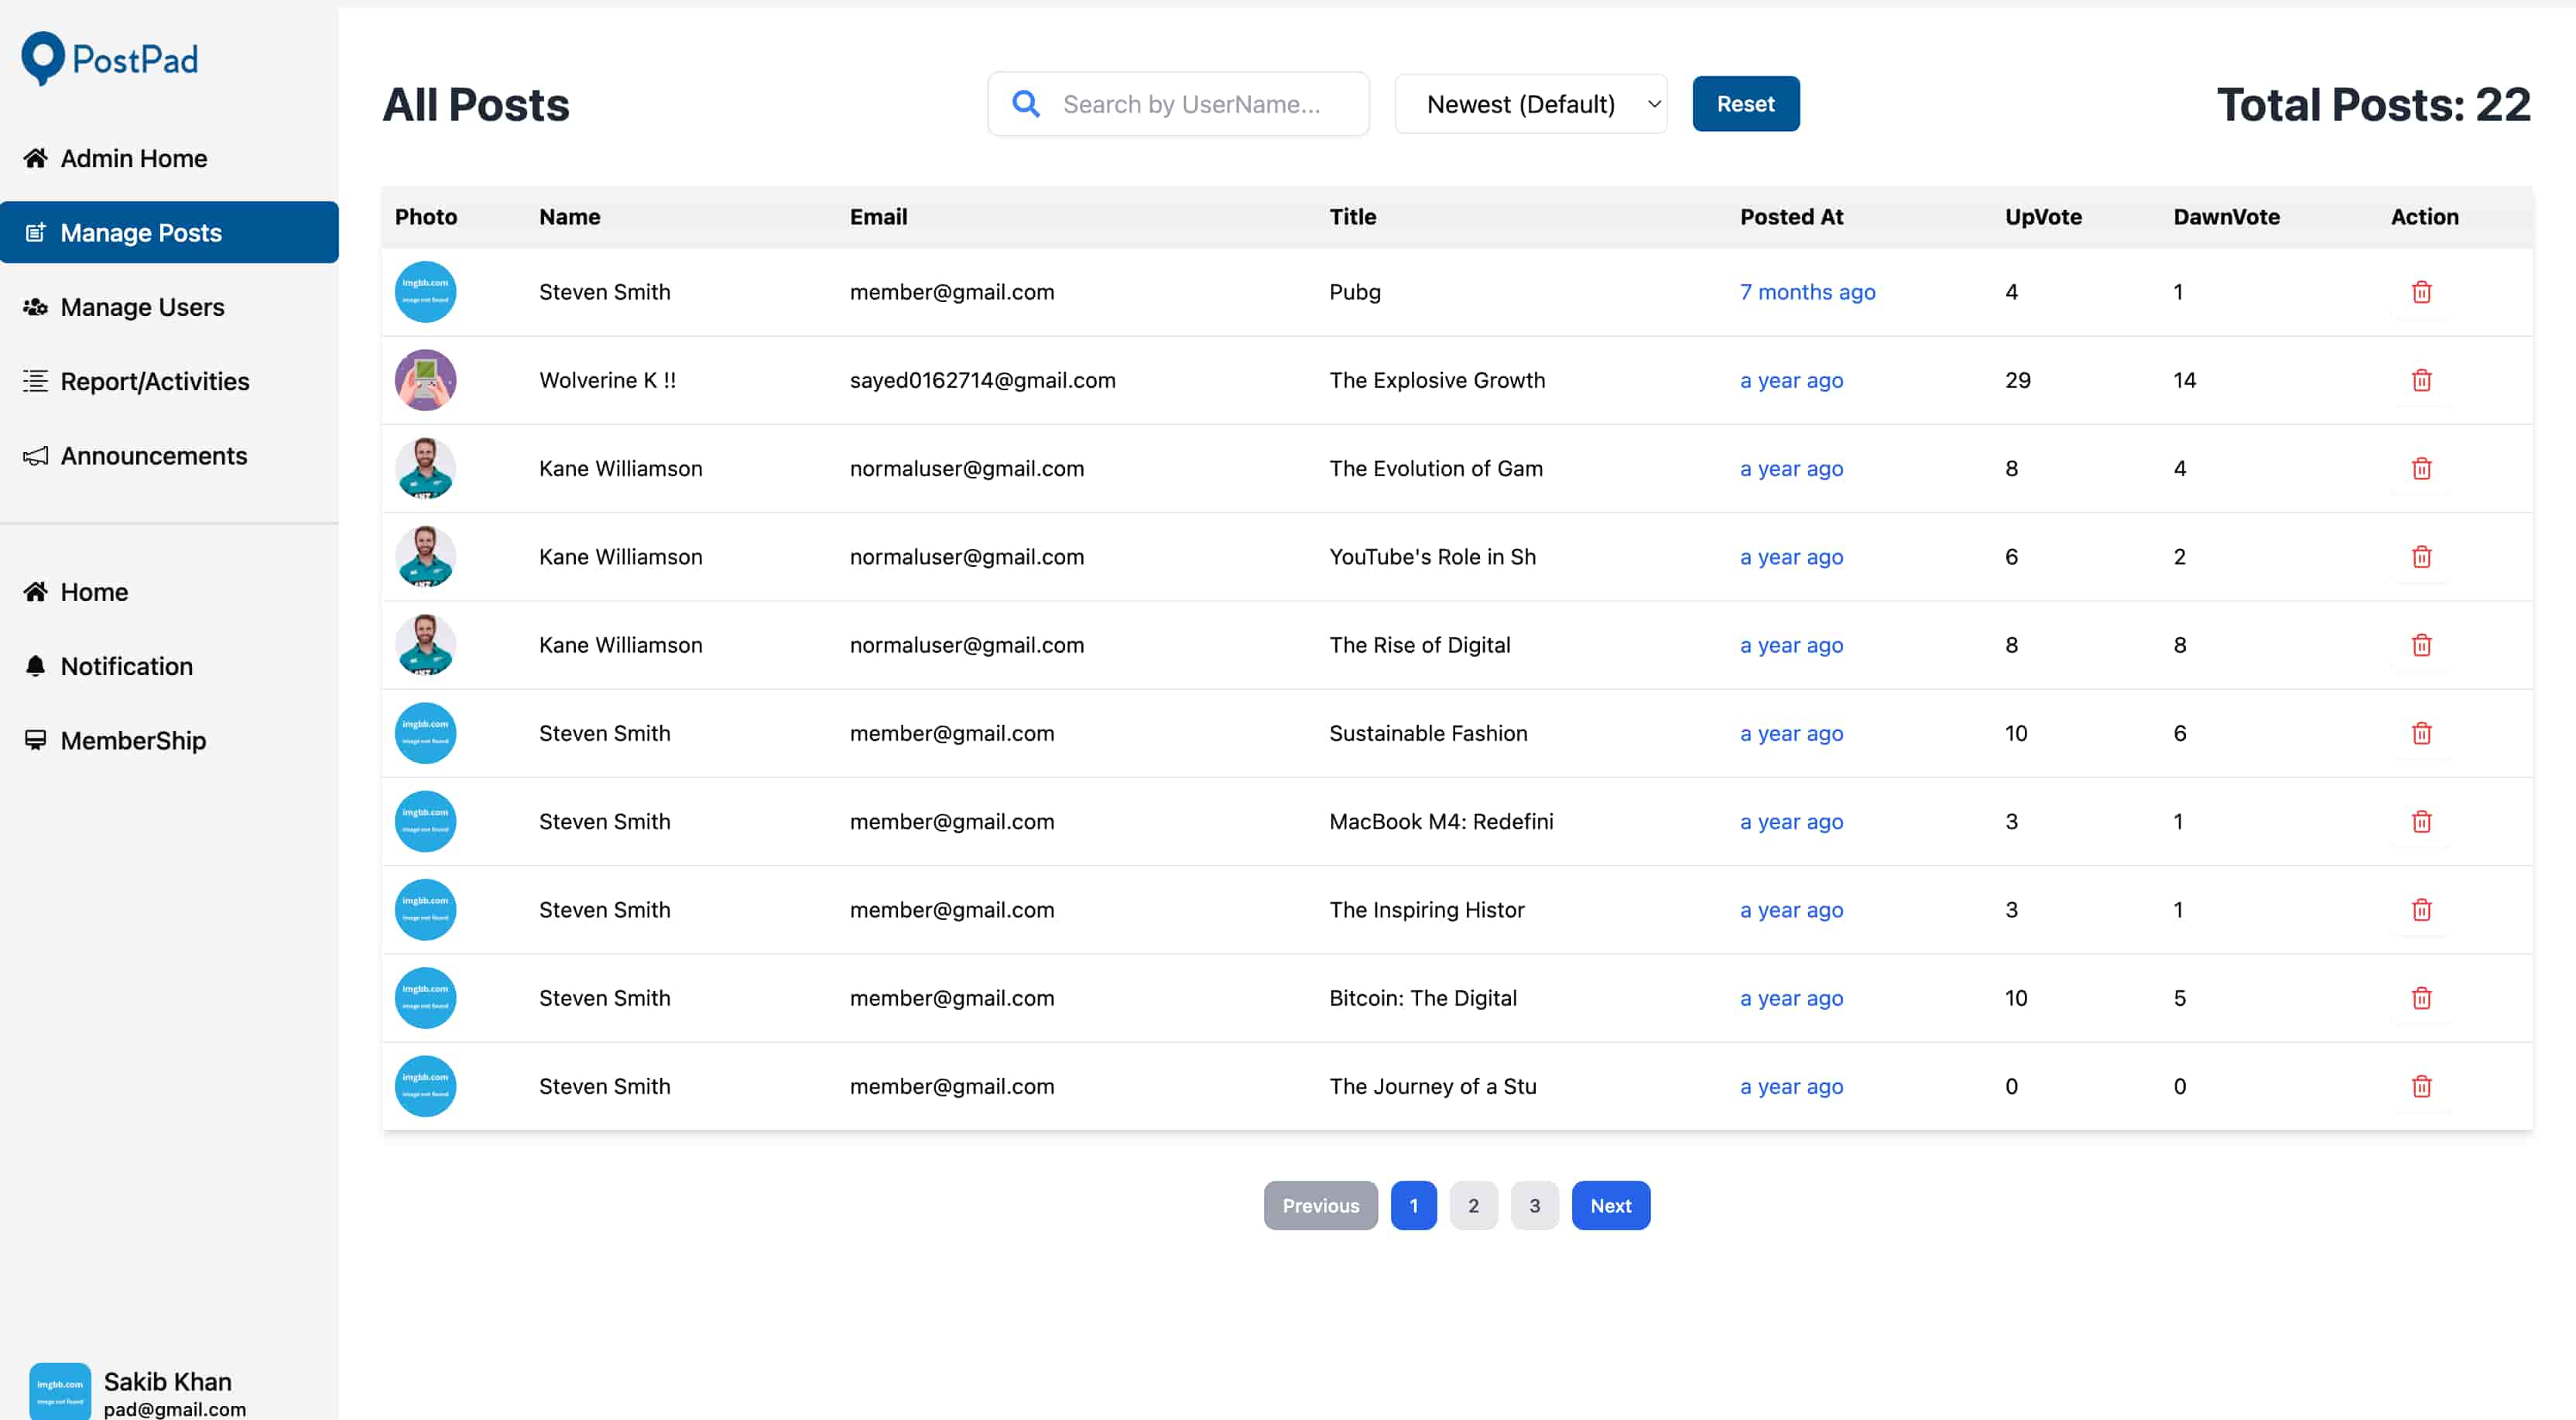
Task: Click the Previous pagination button
Action: click(1320, 1205)
